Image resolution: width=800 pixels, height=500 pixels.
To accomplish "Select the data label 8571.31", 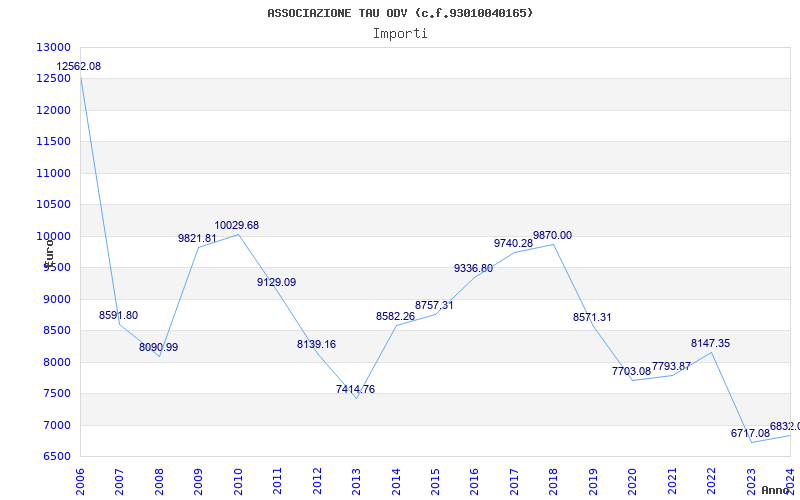I will pos(592,317).
